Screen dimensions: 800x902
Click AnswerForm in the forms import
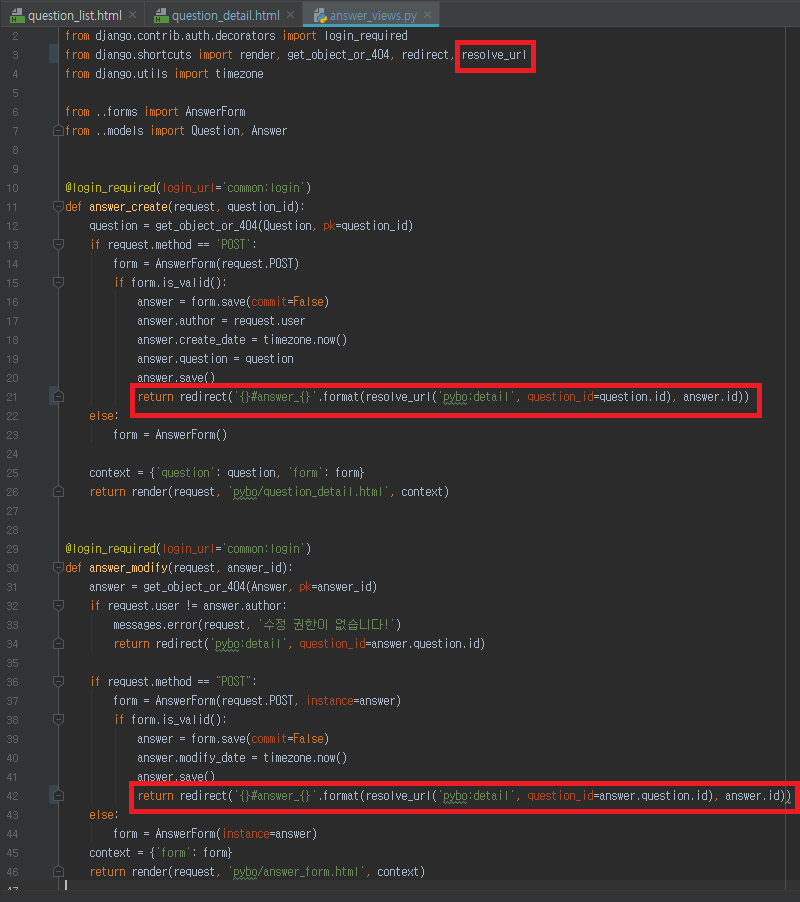(215, 112)
